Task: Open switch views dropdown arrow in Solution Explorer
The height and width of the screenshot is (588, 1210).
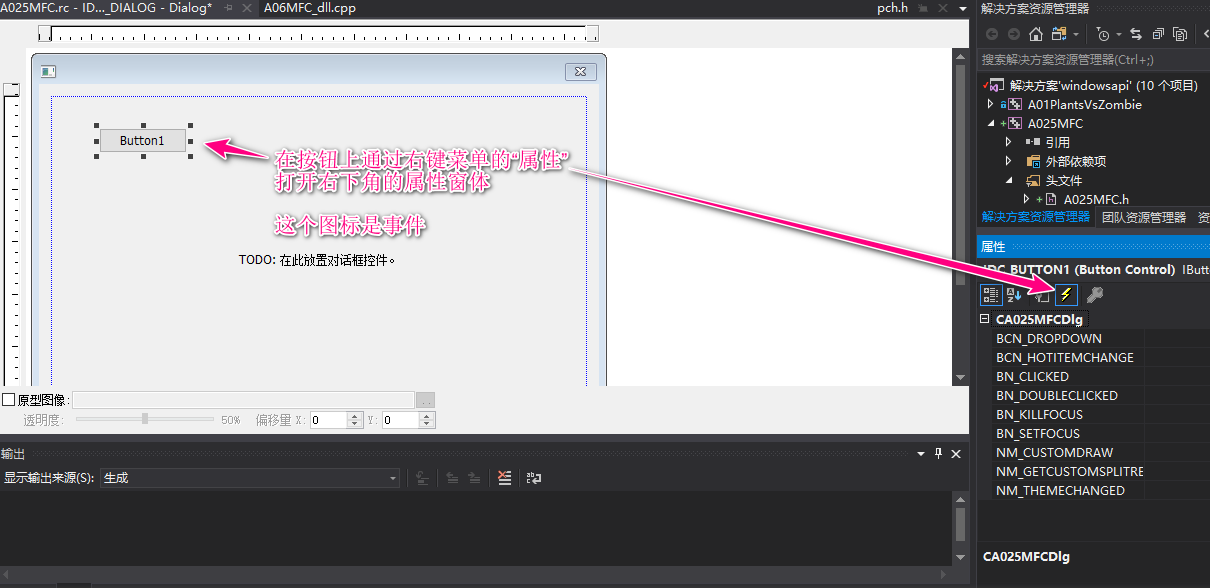Action: coord(1076,34)
